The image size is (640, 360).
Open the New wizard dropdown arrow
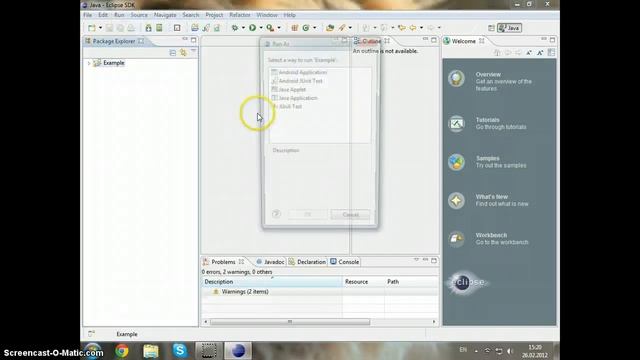[100, 28]
